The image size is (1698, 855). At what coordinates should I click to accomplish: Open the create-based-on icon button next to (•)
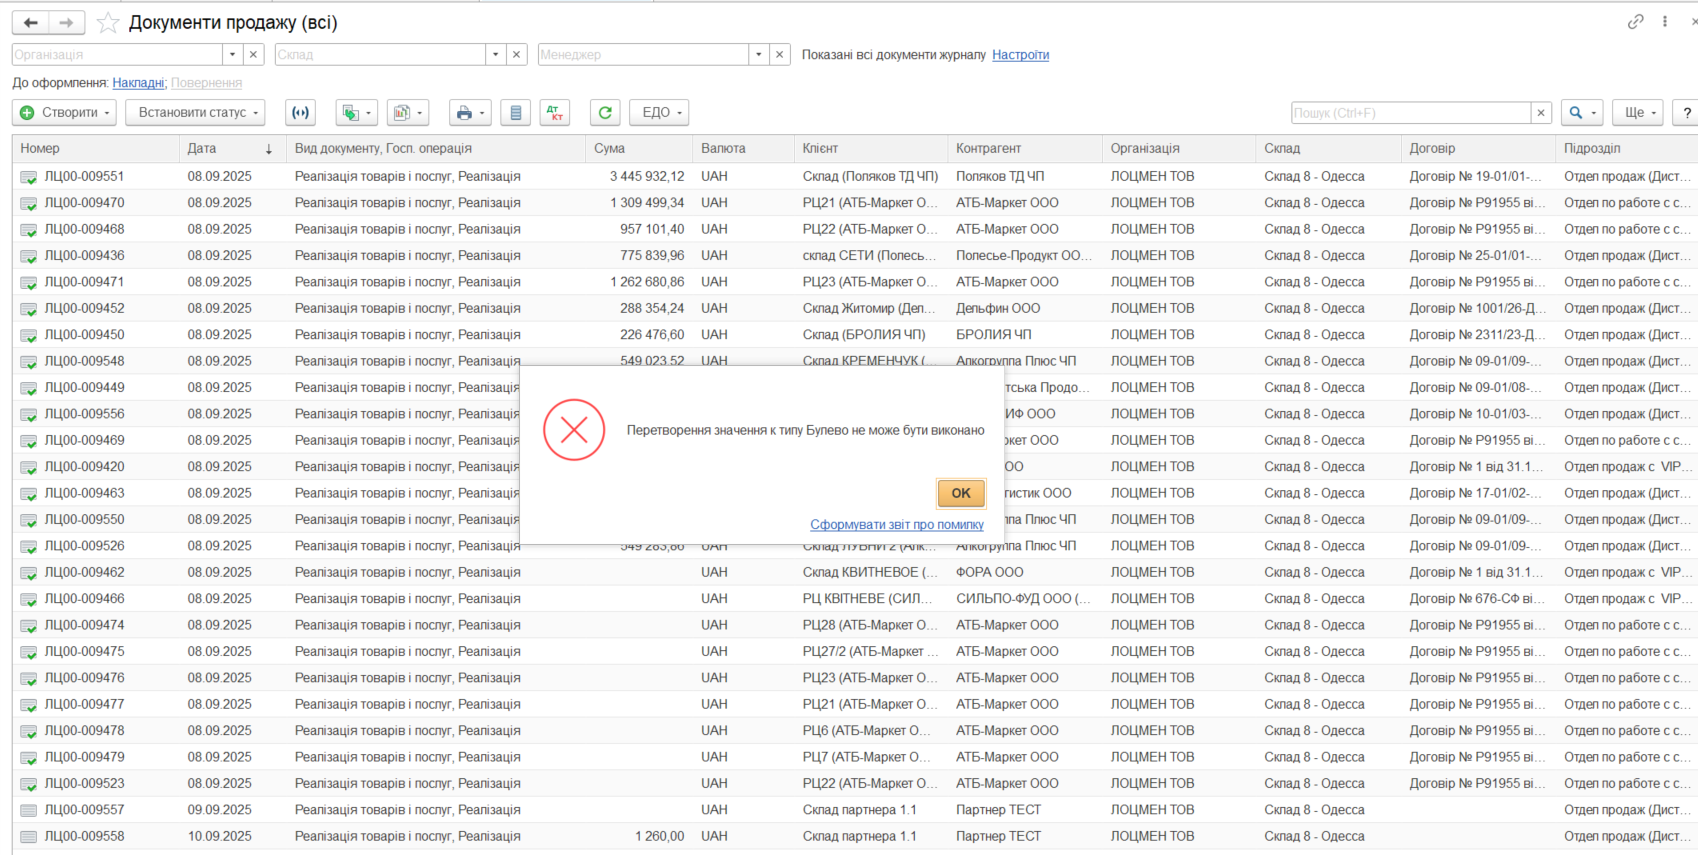356,113
